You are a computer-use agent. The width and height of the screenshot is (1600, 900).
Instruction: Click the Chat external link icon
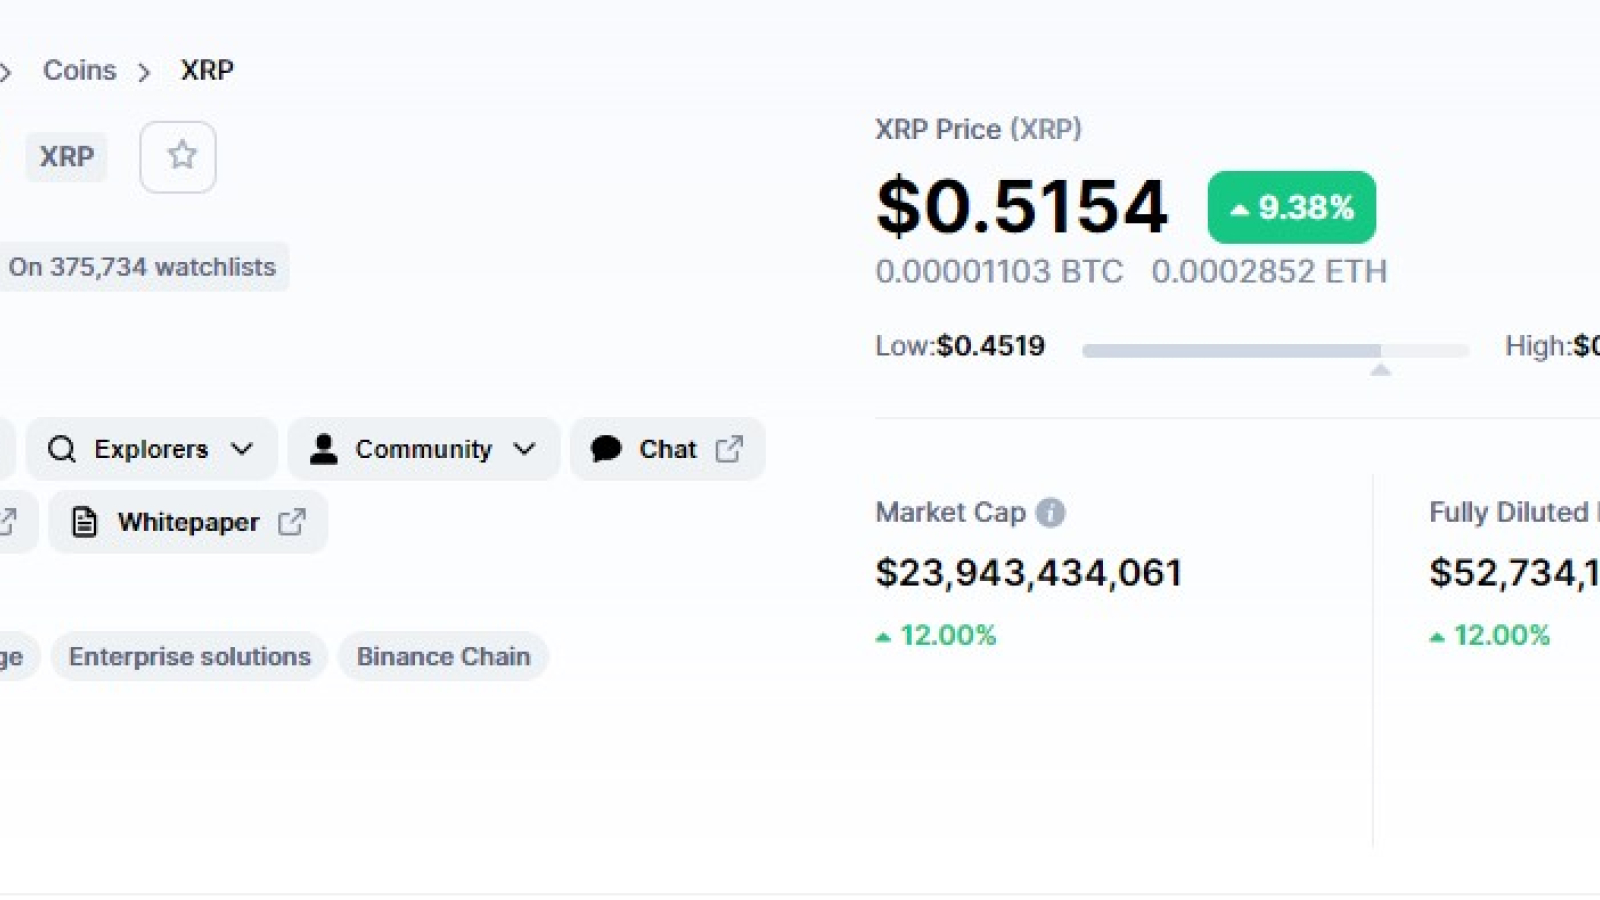(729, 449)
